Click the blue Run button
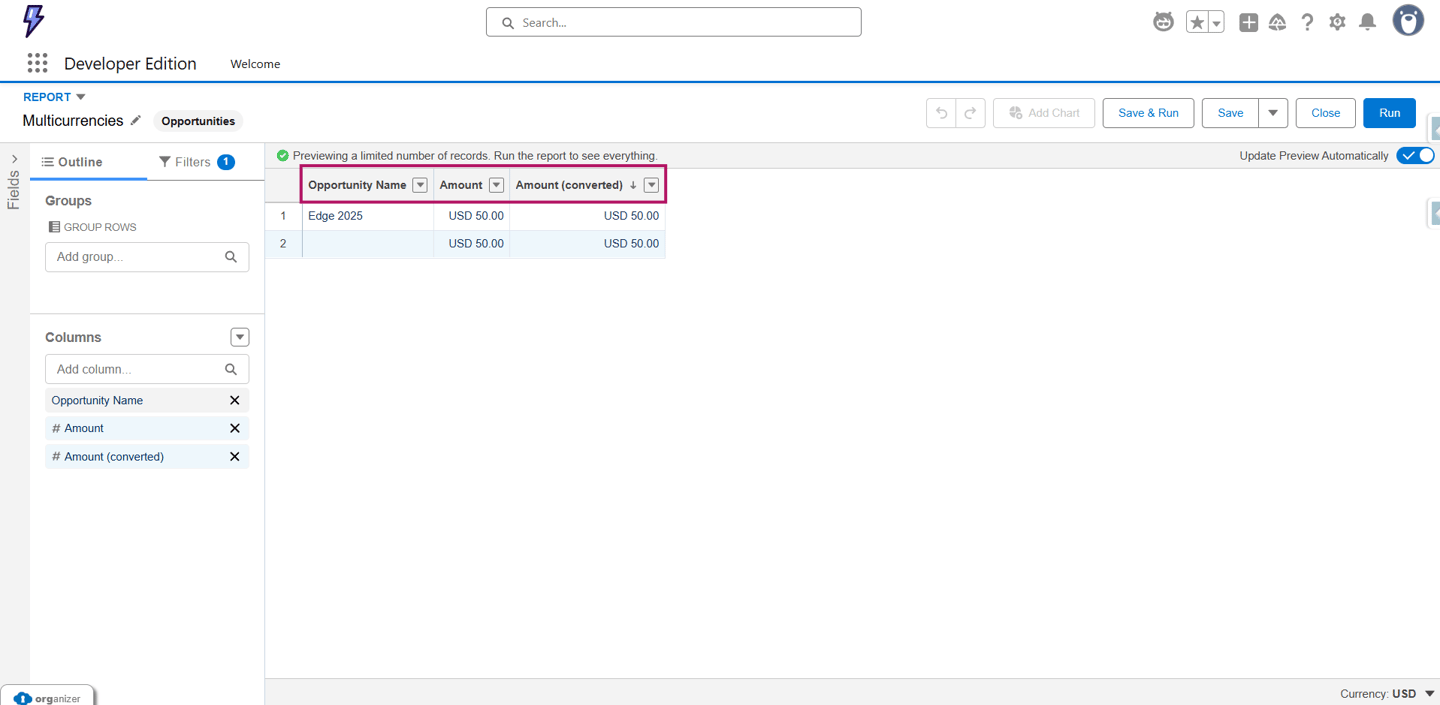Screen dimensions: 1440x705 [1389, 113]
